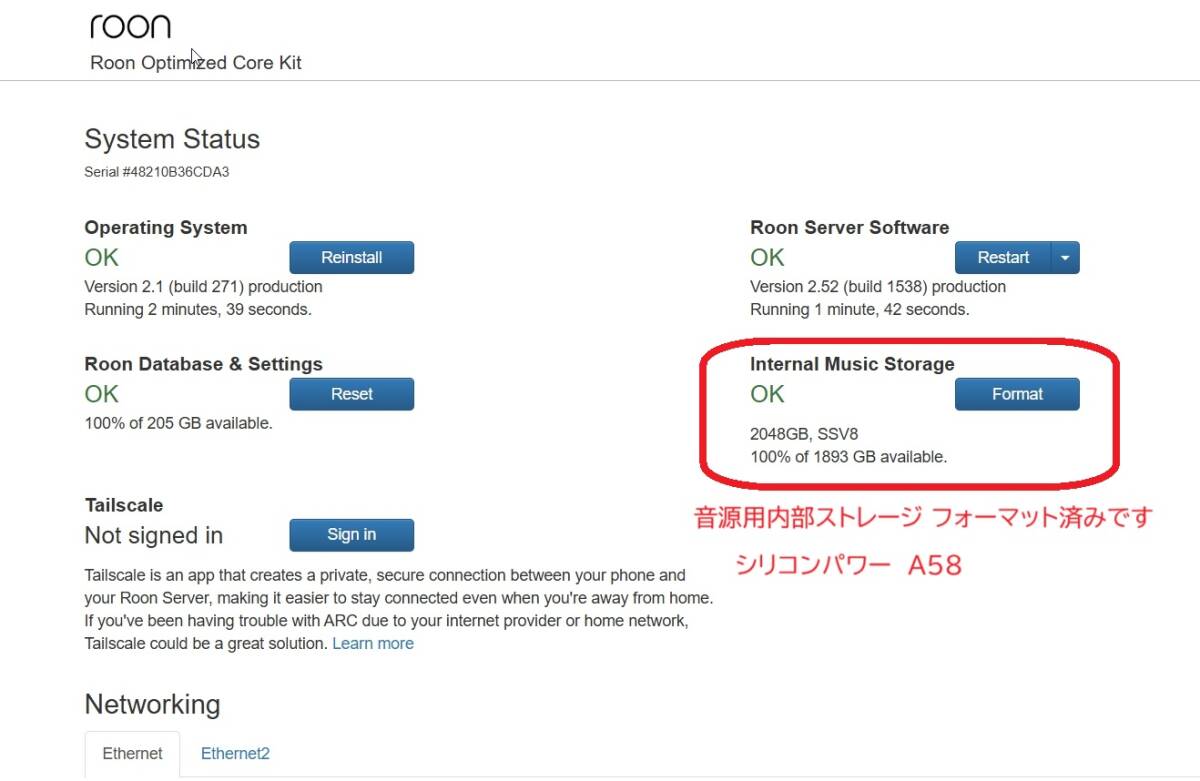Click the Roon Optimized Core Kit subtitle

pyautogui.click(x=196, y=63)
